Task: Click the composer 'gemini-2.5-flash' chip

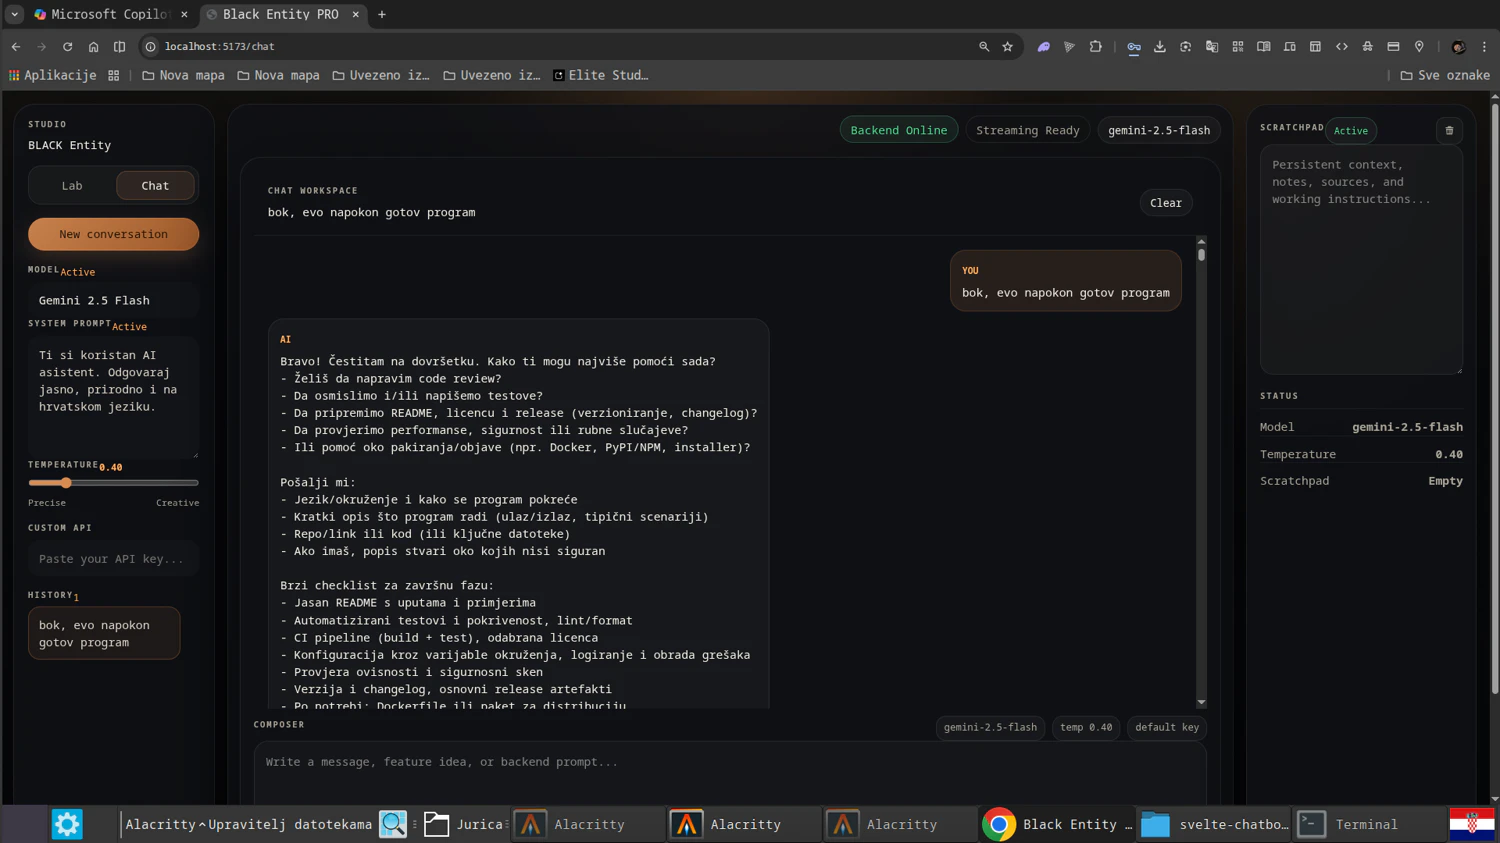Action: [990, 727]
